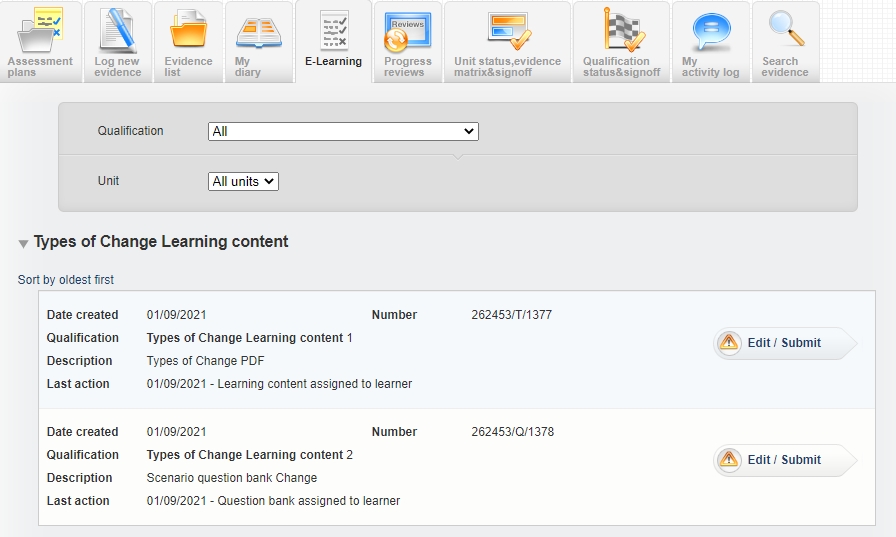This screenshot has height=537, width=896.
Task: Open Unit status,evidence matrix&signoff tab label
Action: 507,67
